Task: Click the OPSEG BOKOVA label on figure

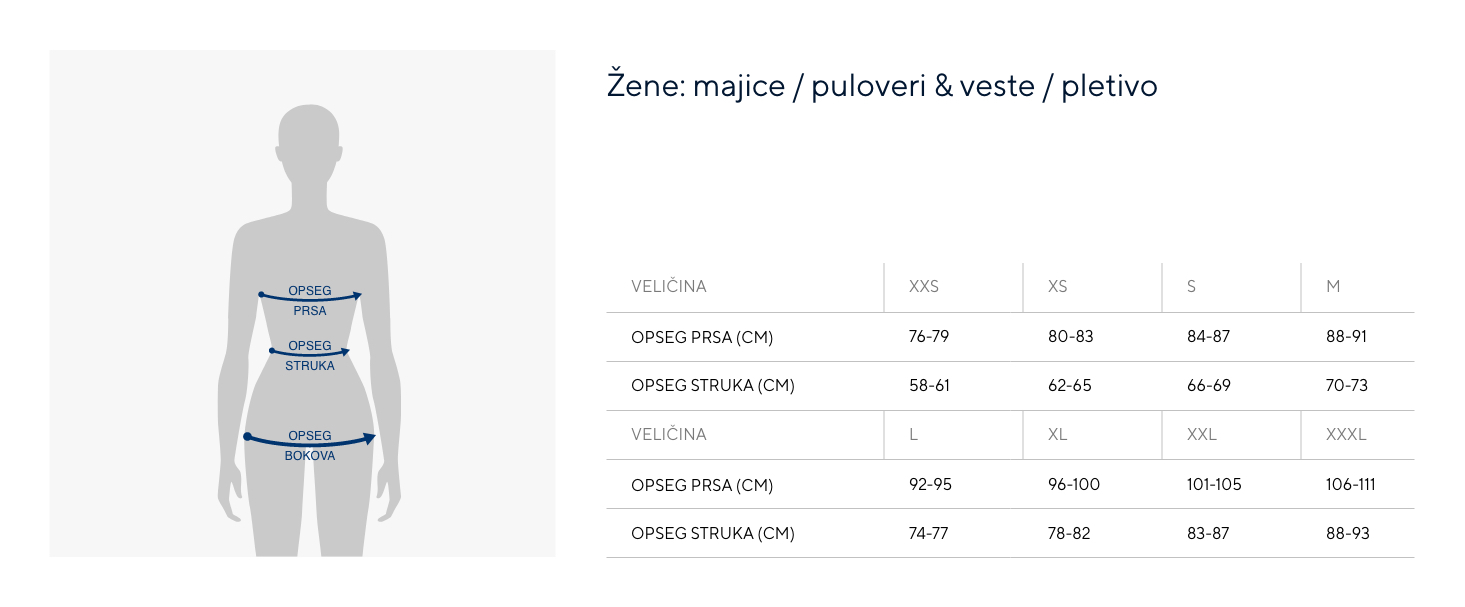Action: pos(310,446)
